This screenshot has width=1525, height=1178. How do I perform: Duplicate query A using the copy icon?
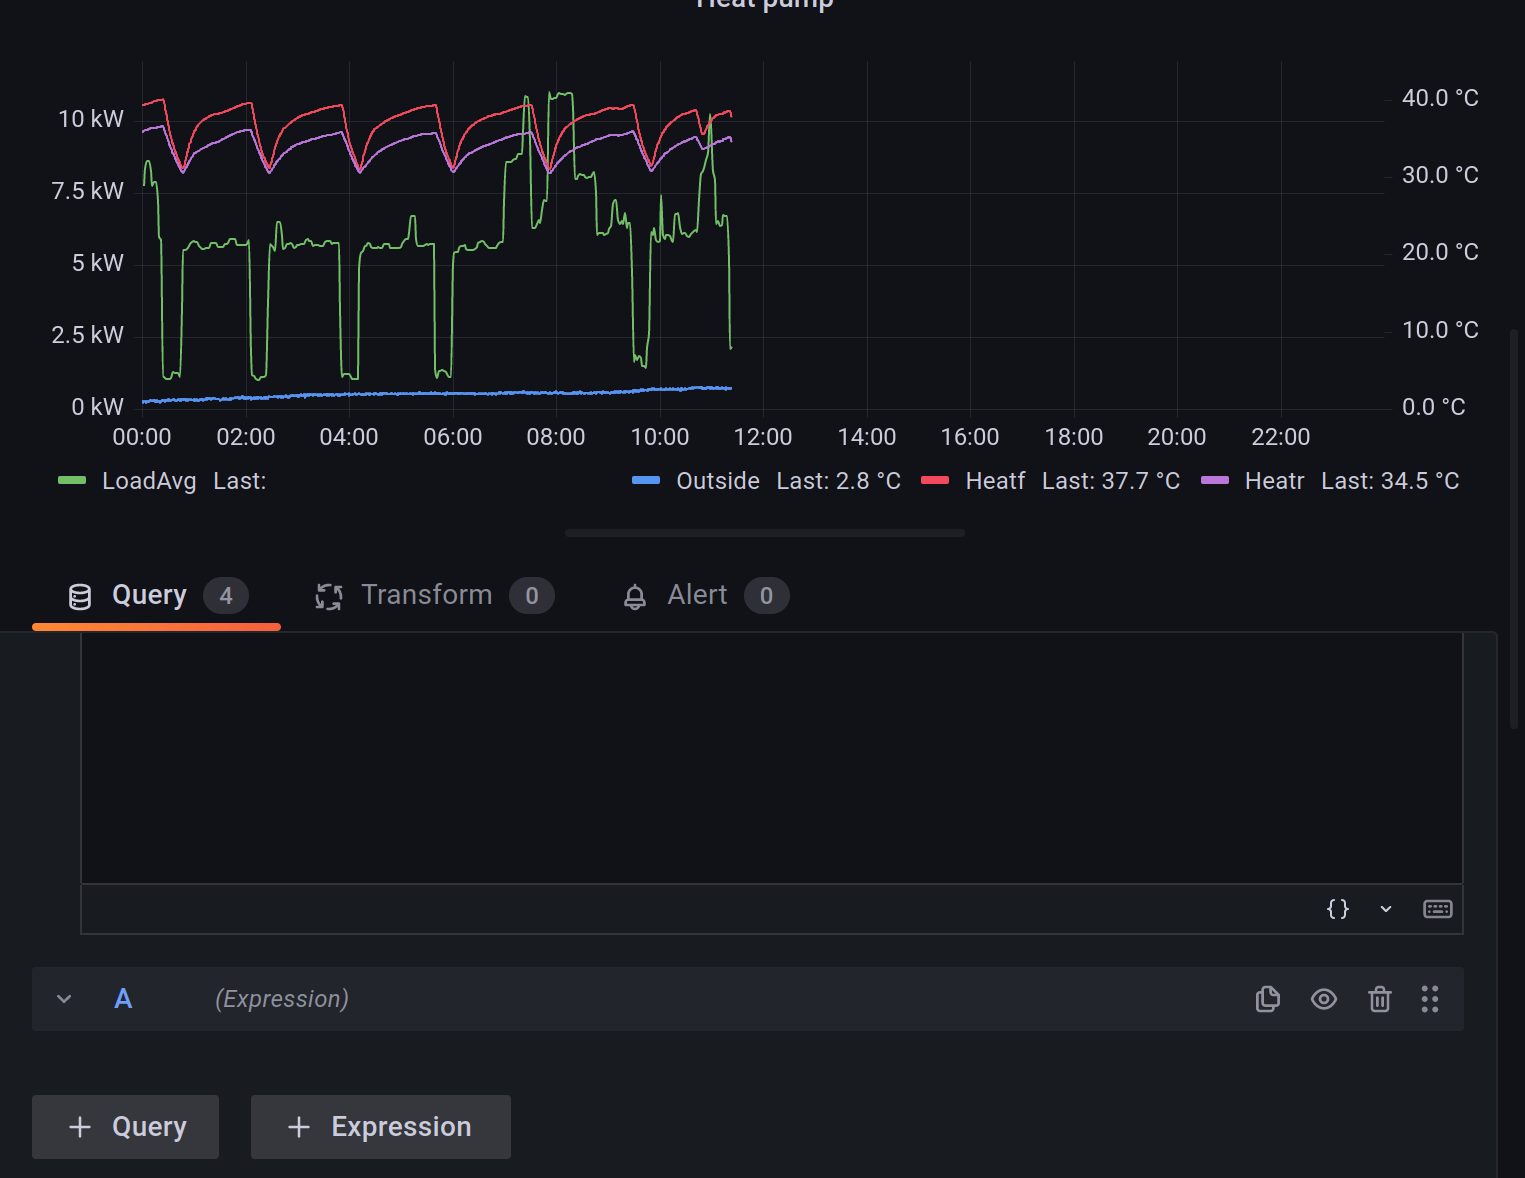(1267, 999)
